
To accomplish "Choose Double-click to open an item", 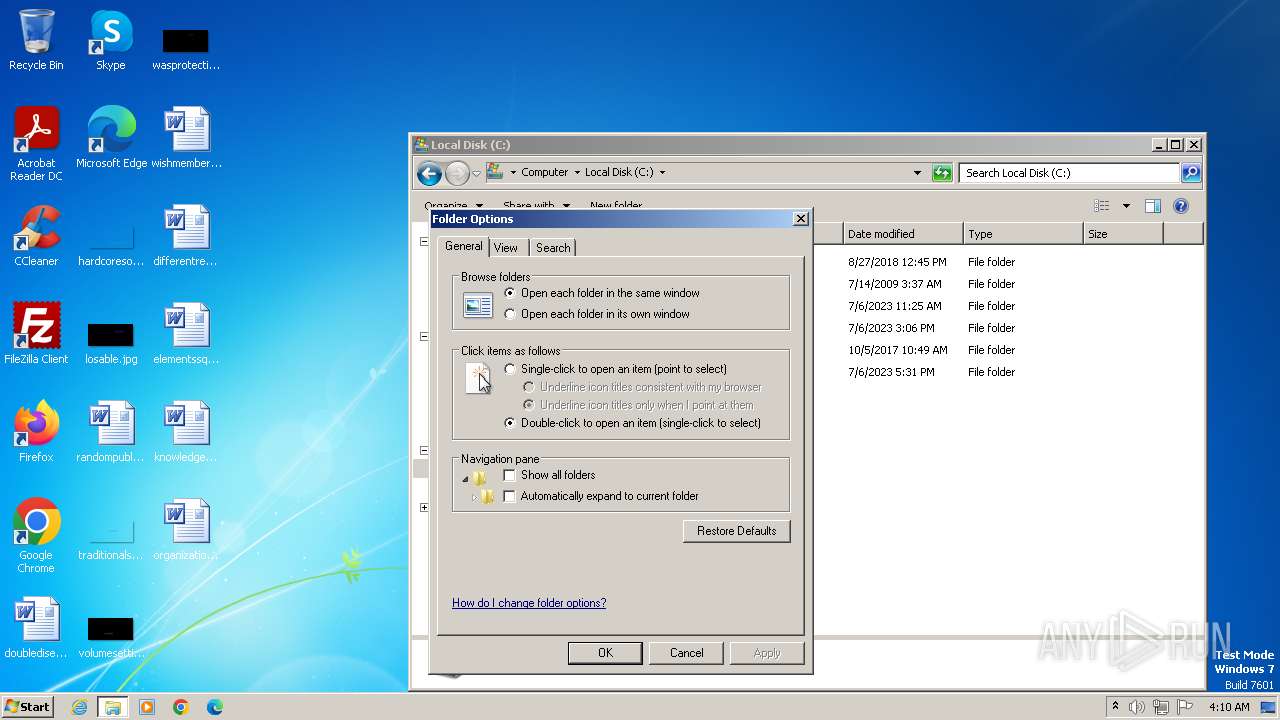I will (x=511, y=423).
